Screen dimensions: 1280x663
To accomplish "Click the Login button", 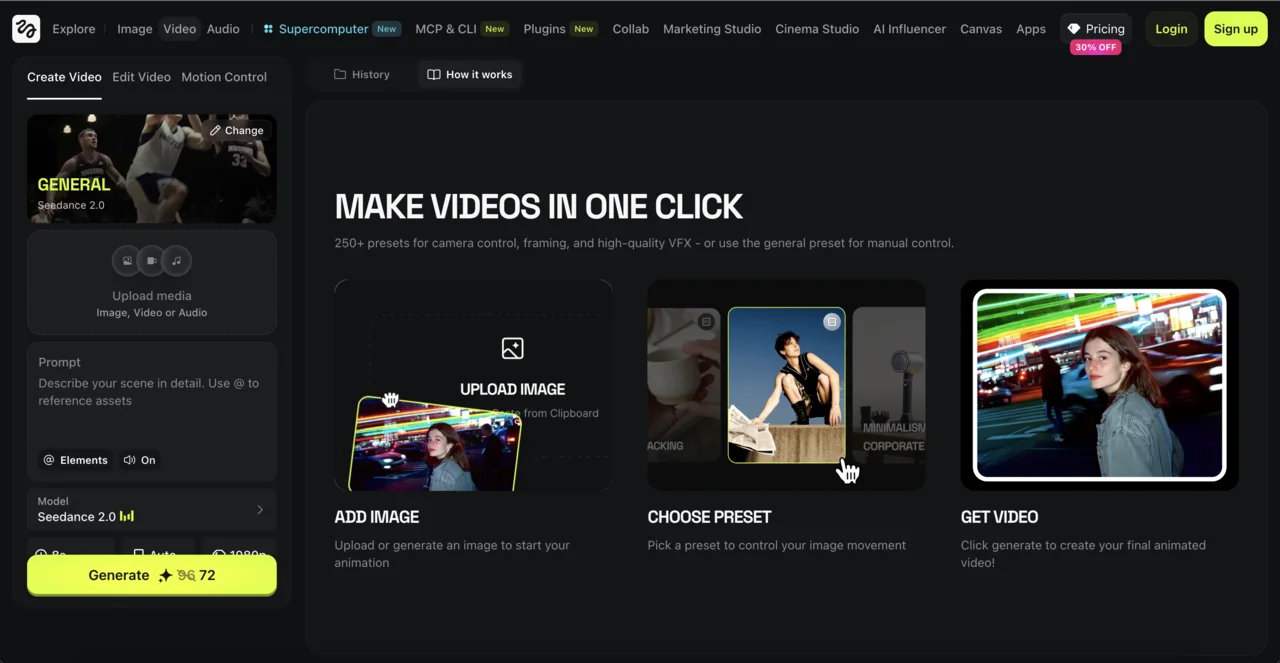I will [x=1171, y=29].
